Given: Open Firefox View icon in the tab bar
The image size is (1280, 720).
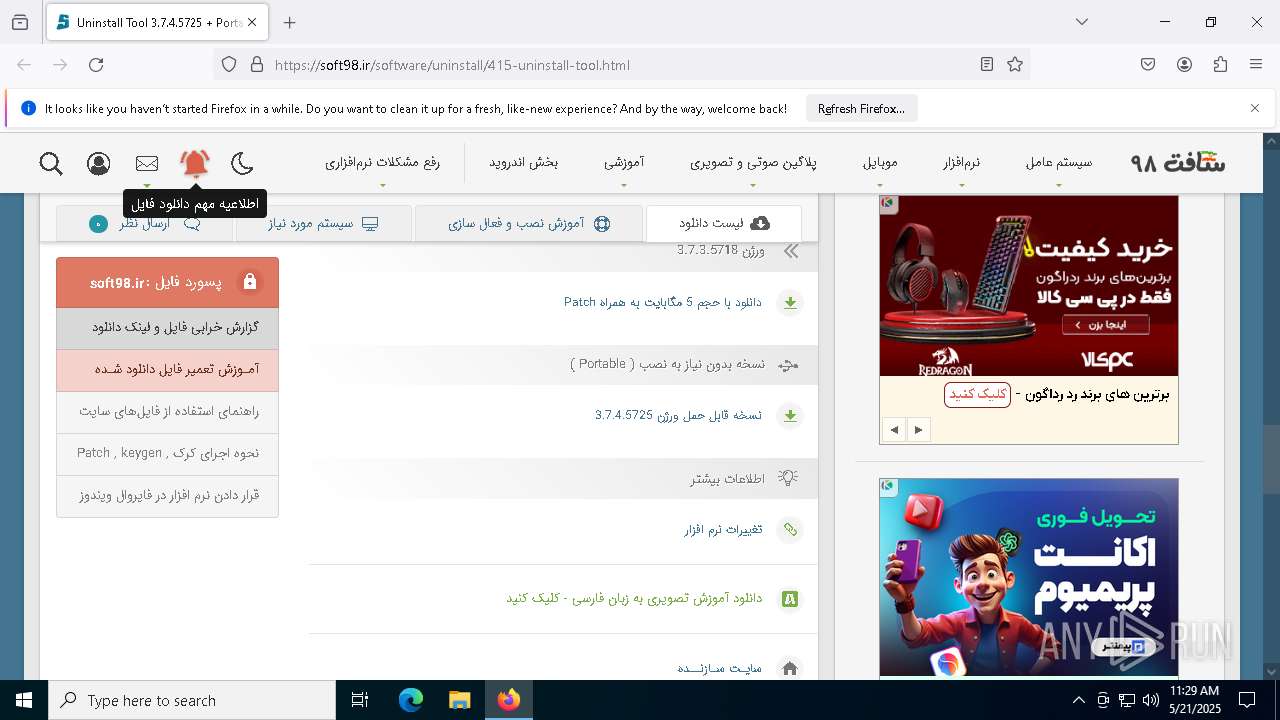Looking at the screenshot, I should [20, 22].
